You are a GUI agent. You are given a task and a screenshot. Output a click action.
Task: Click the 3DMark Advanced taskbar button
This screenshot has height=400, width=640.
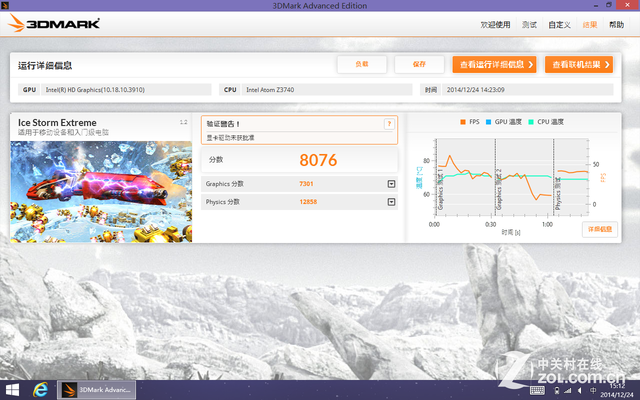(x=96, y=390)
